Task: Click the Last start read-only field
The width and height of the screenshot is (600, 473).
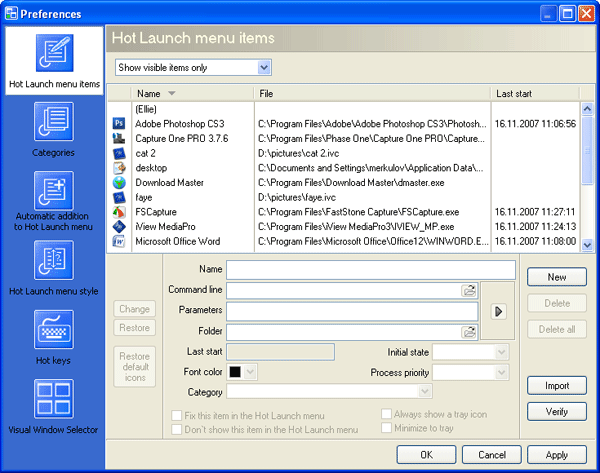Action: [x=280, y=352]
